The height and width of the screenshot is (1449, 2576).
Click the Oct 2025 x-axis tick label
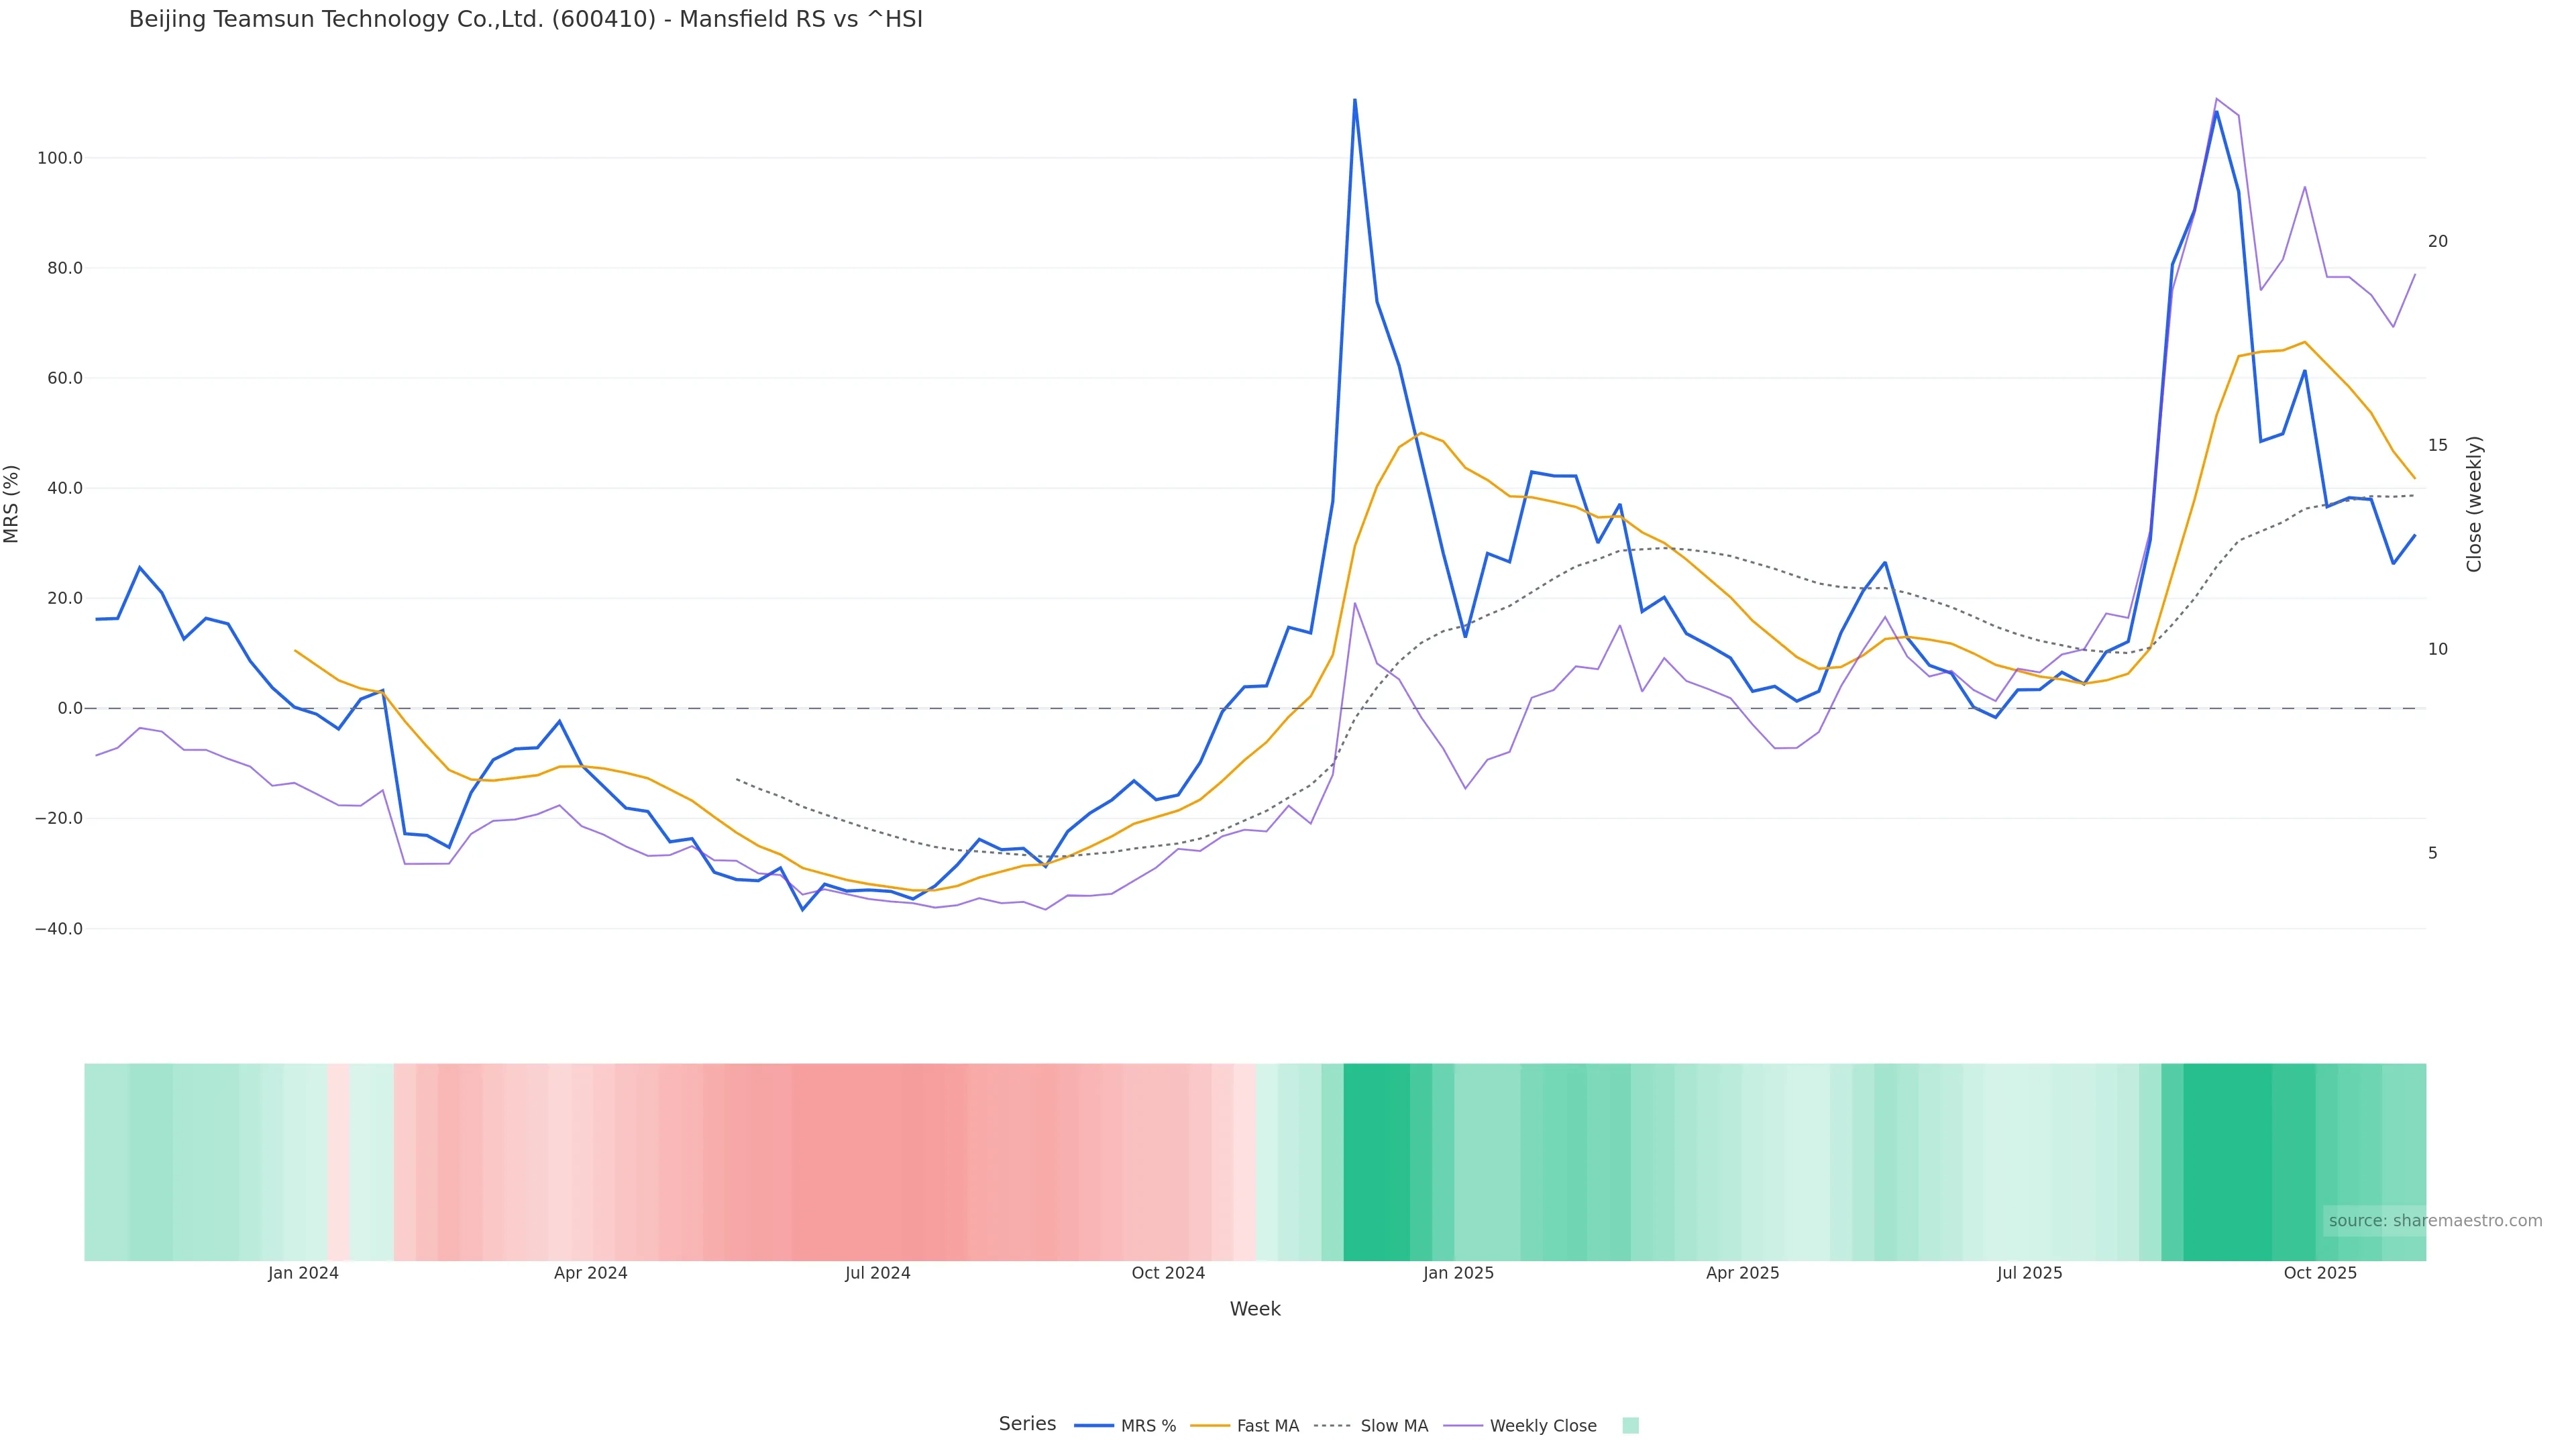click(2319, 1273)
